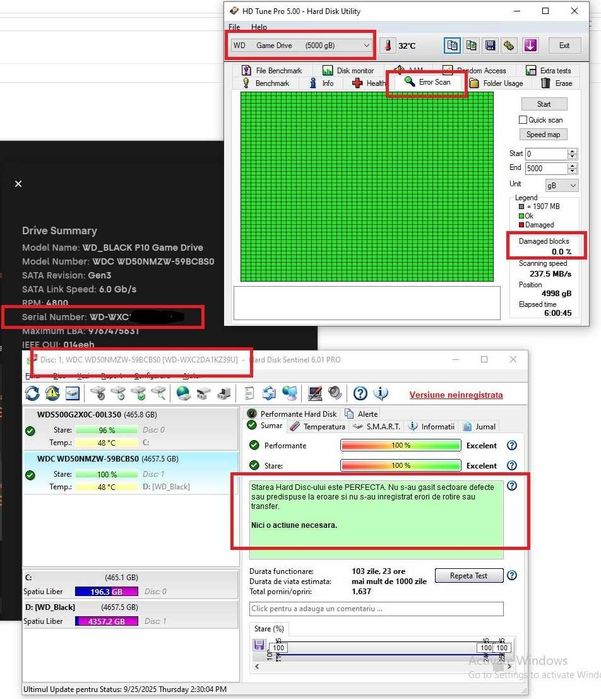Viewport: 601px width, 699px height.
Task: Click the disk with magnifier icon in Sentinel toolbar
Action: click(x=158, y=393)
